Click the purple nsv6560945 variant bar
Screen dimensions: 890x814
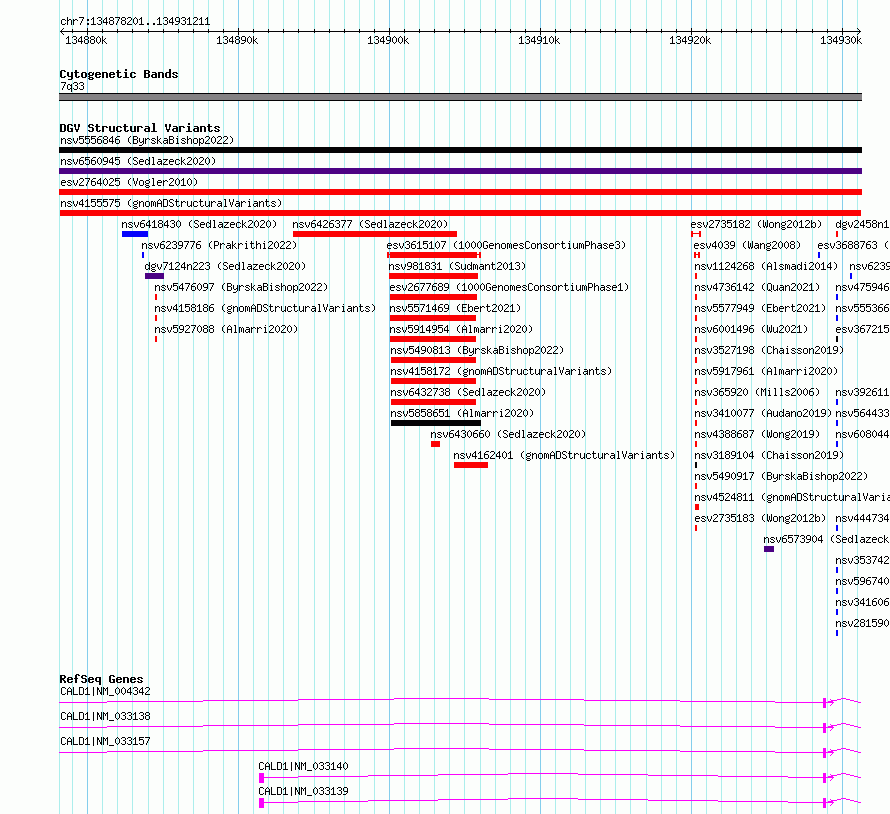[x=460, y=171]
